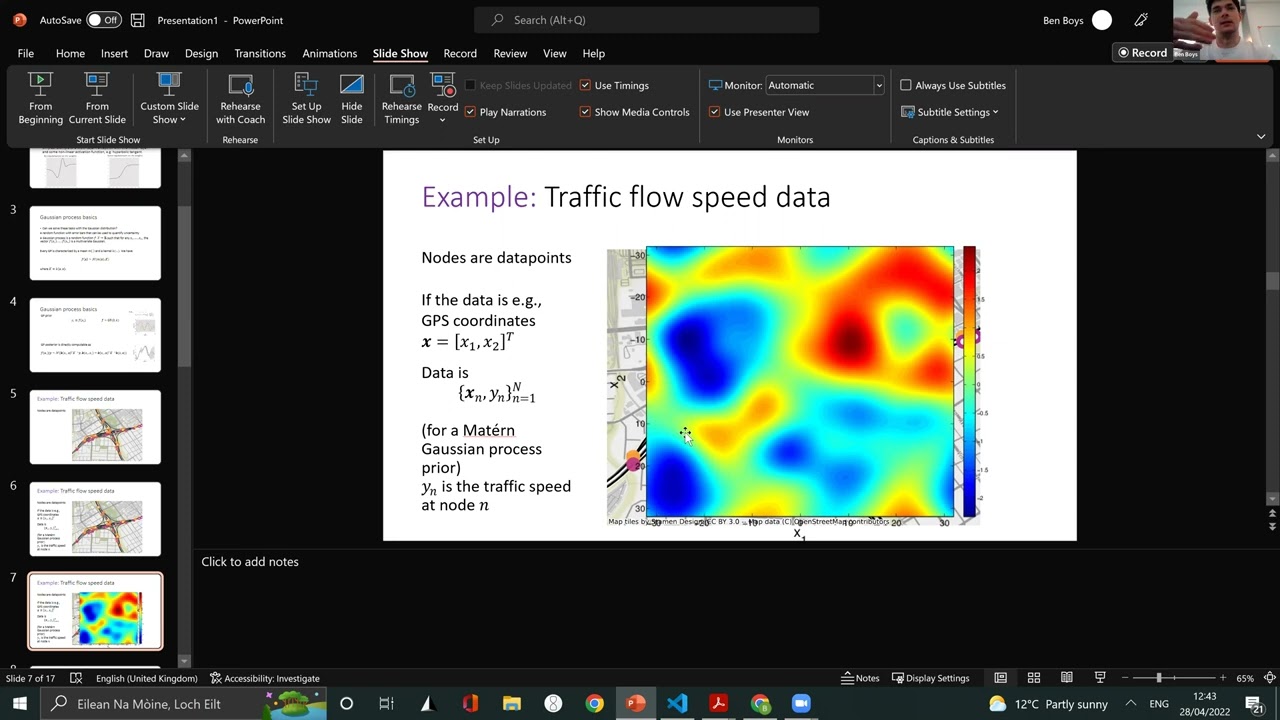
Task: Open Task View on the taskbar
Action: coord(386,704)
